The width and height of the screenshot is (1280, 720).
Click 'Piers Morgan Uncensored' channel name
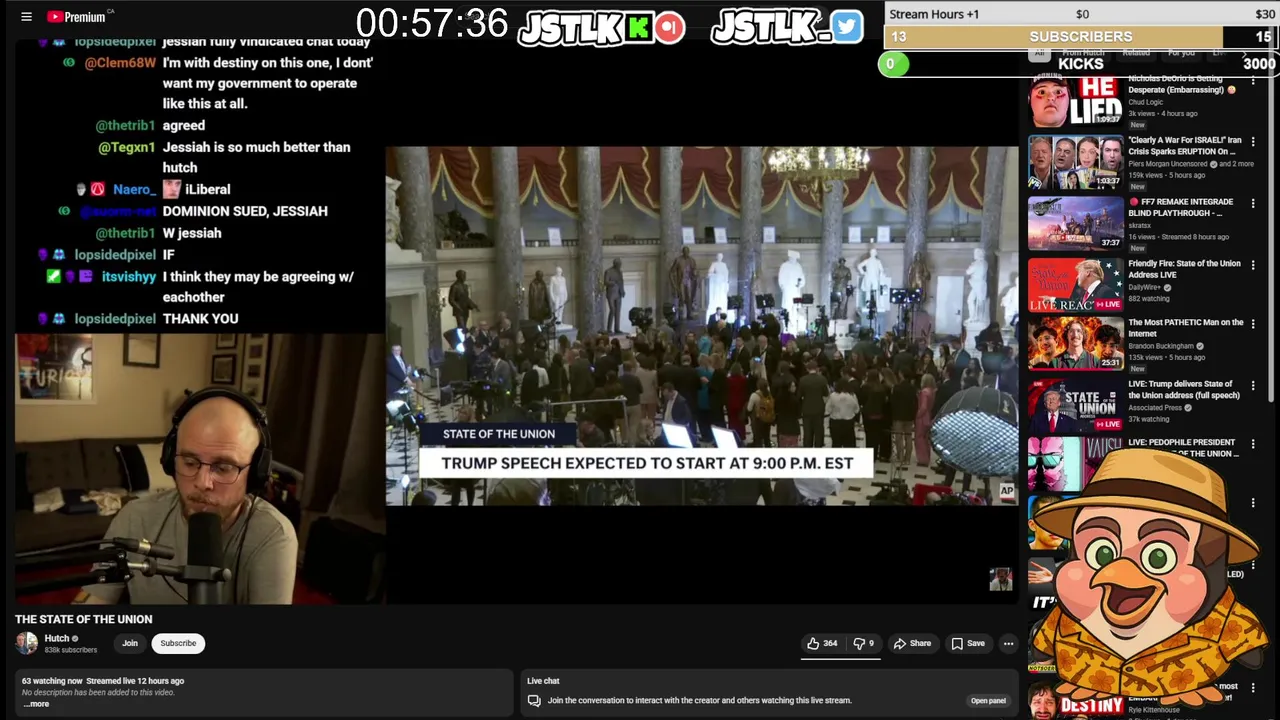point(1167,164)
